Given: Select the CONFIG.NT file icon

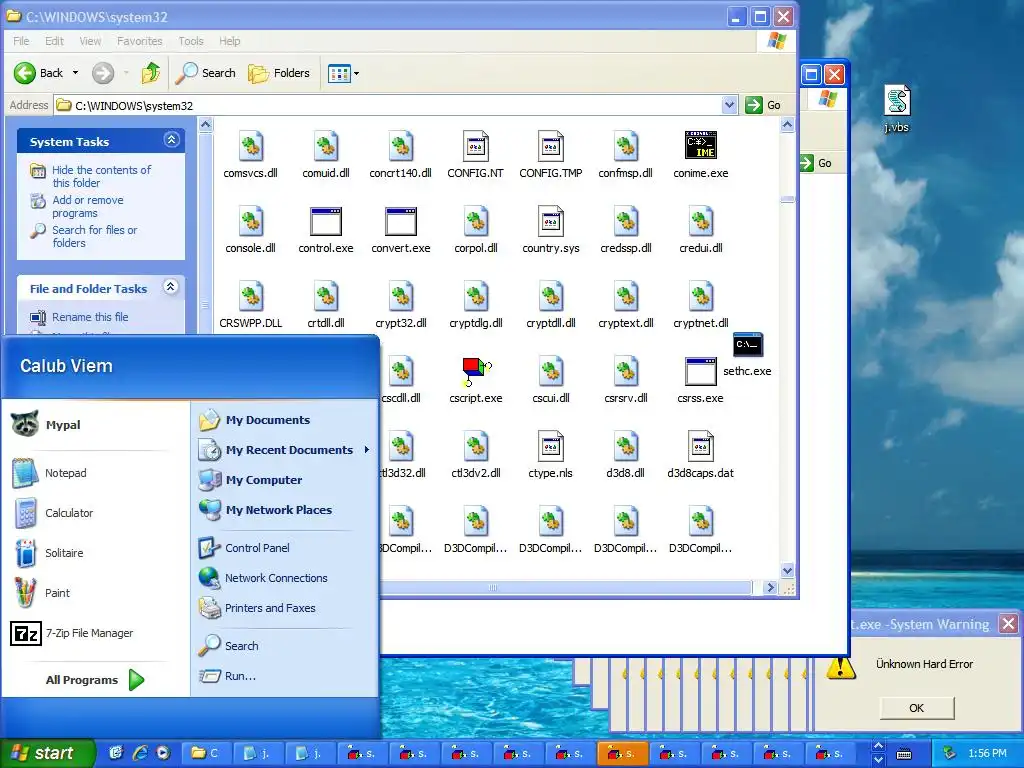Looking at the screenshot, I should pyautogui.click(x=475, y=146).
